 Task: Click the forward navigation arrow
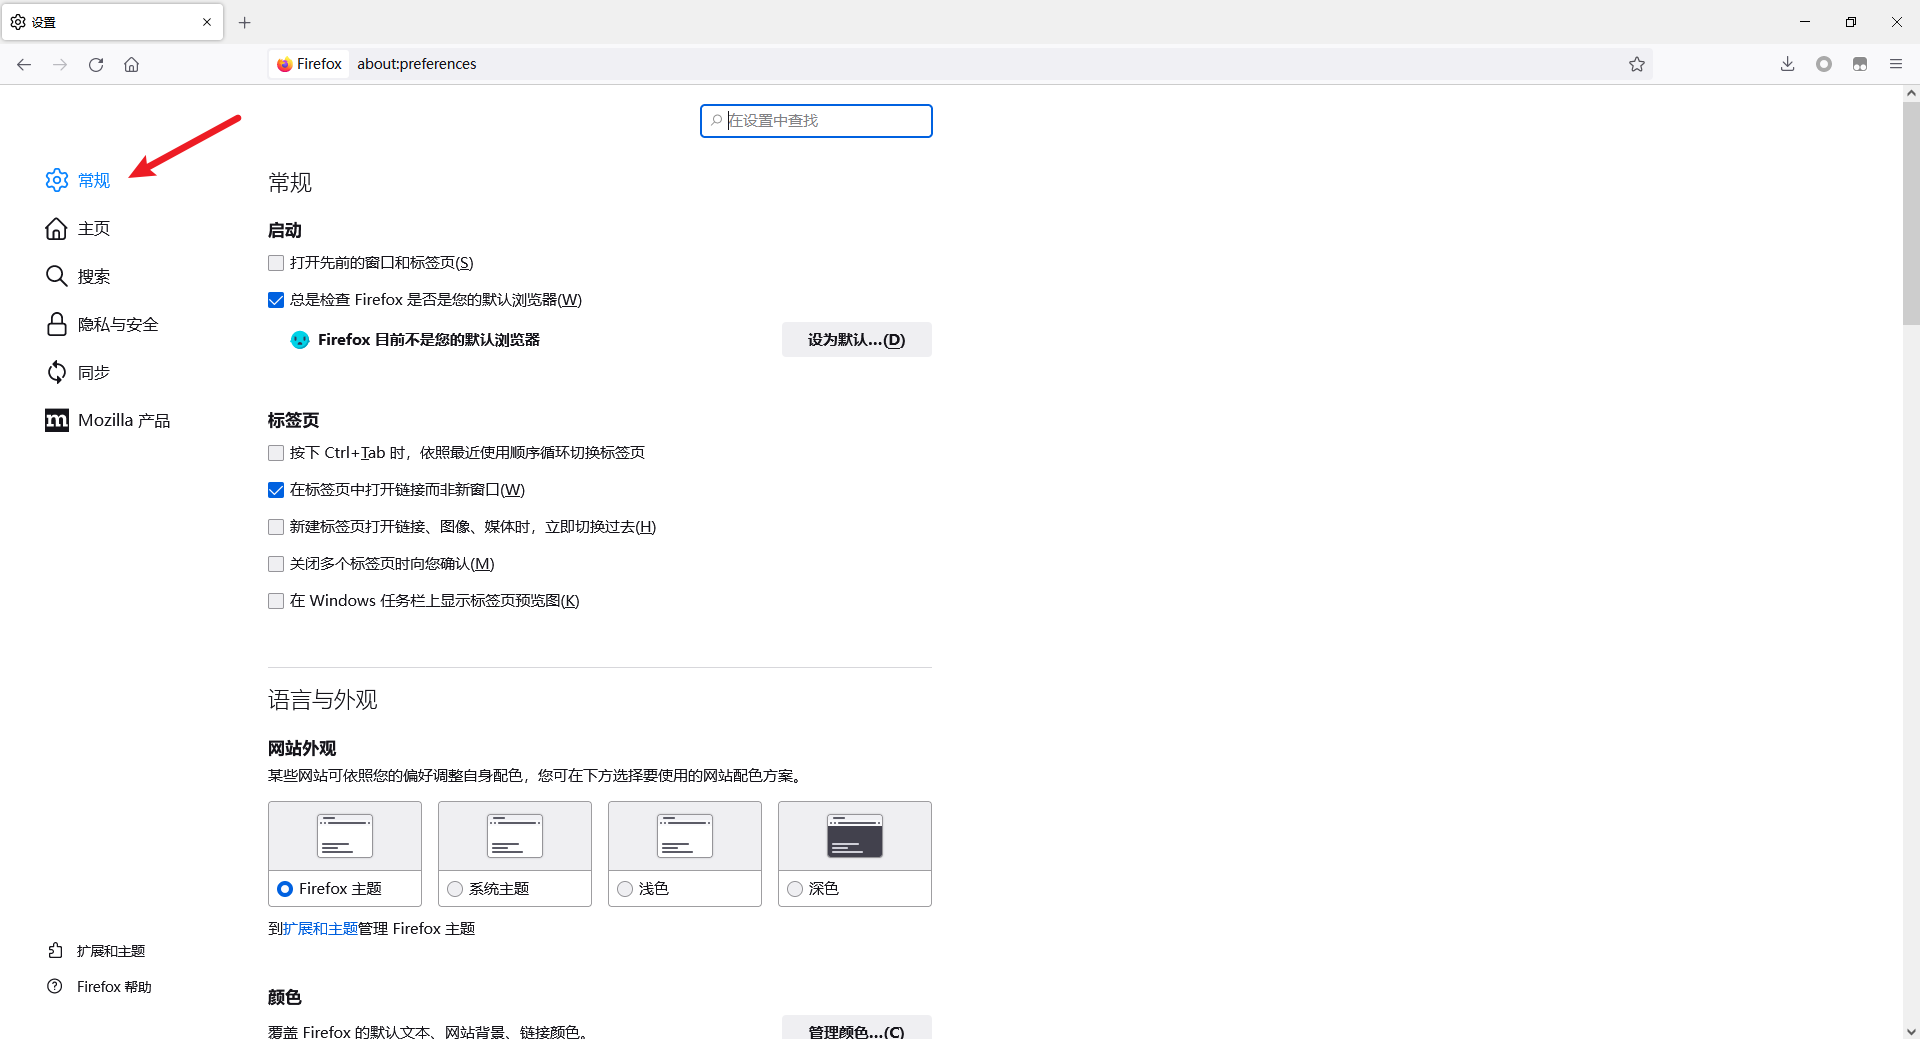(60, 64)
